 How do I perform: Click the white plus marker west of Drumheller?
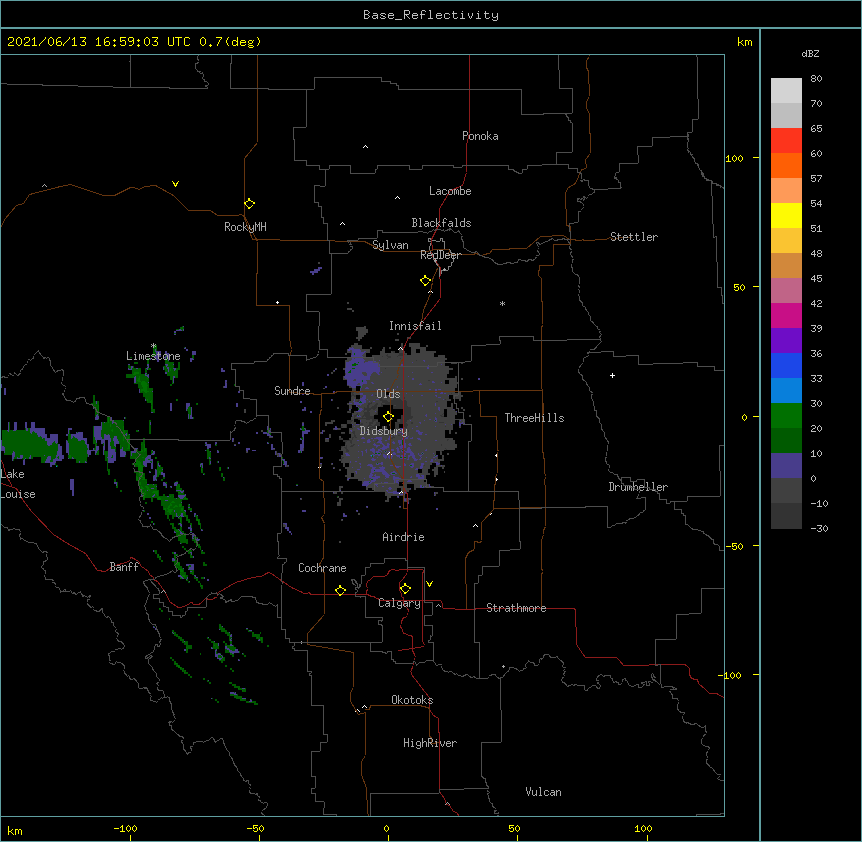tap(612, 375)
